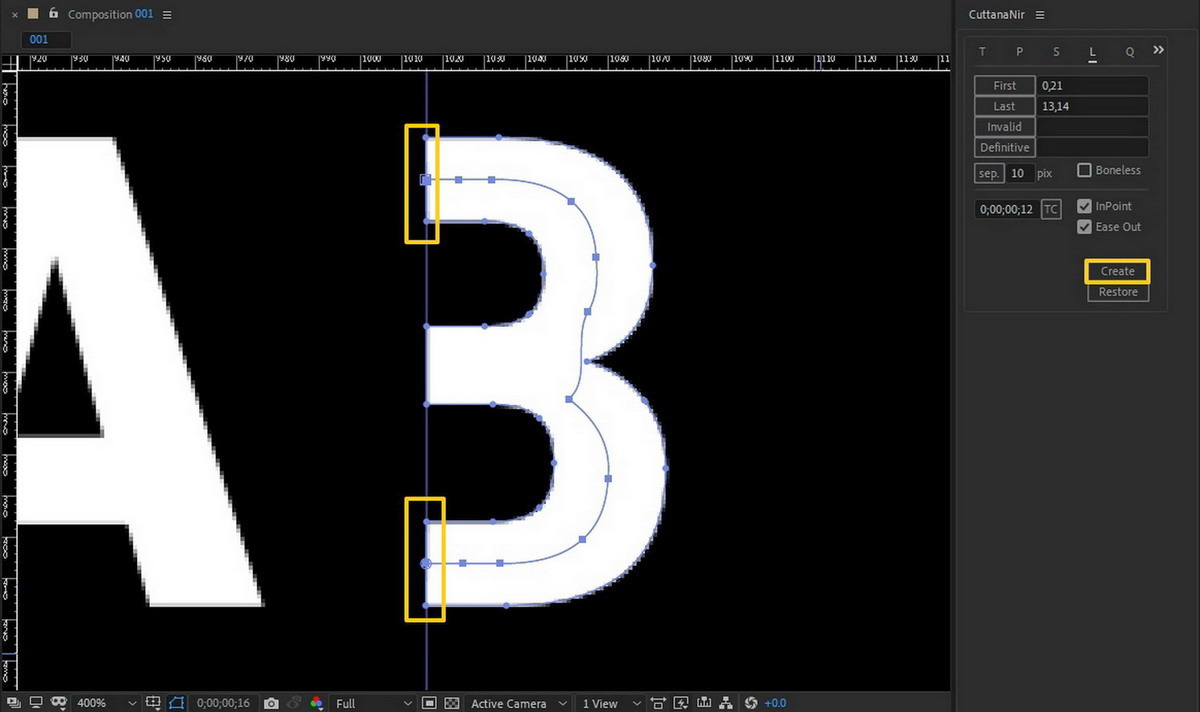Enable the Boneless checkbox
The height and width of the screenshot is (712, 1200).
pos(1084,170)
